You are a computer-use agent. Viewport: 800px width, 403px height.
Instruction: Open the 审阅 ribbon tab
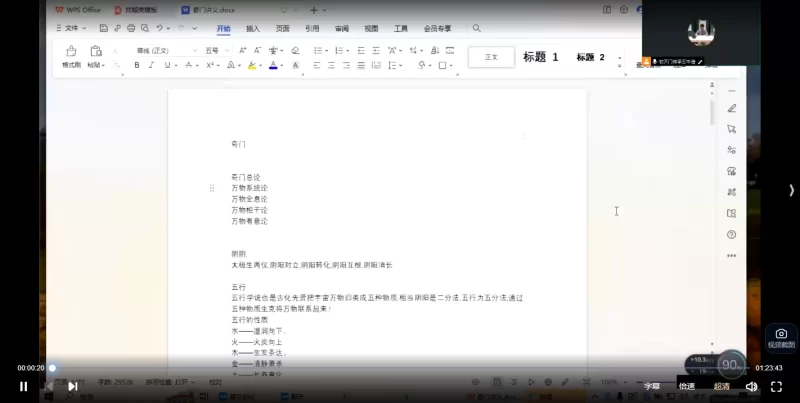(341, 29)
